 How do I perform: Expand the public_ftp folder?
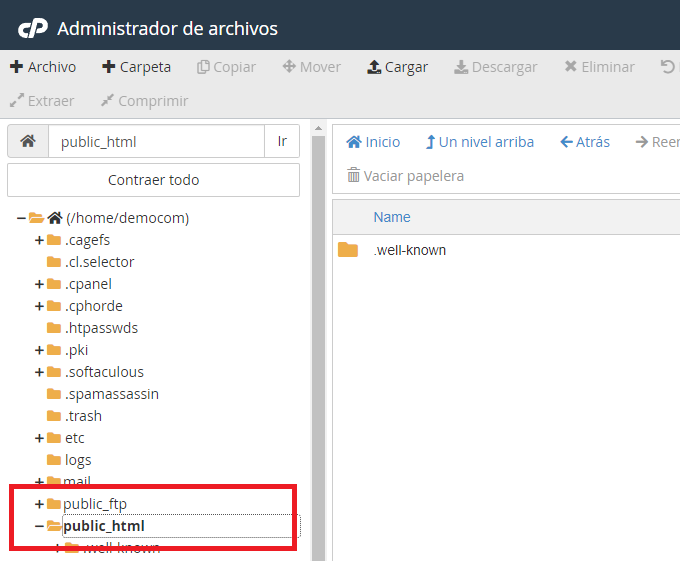[39, 504]
